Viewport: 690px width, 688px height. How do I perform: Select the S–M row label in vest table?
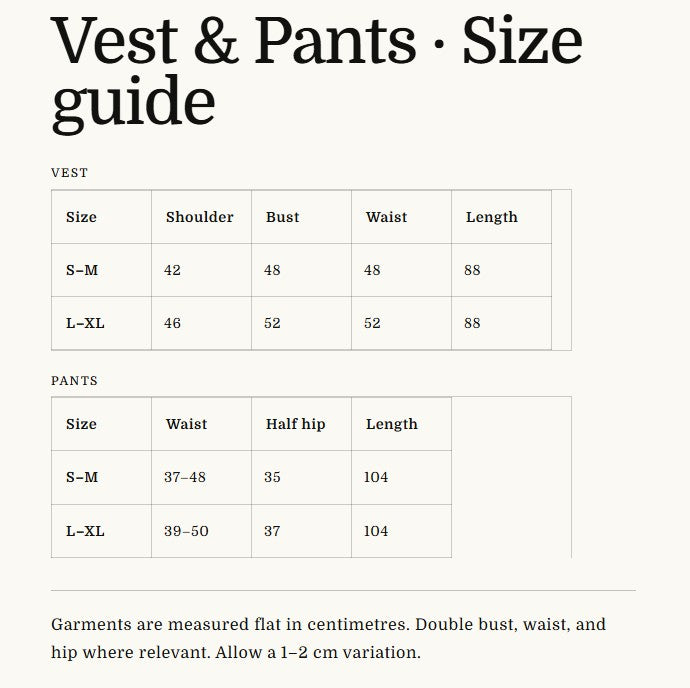pos(82,270)
